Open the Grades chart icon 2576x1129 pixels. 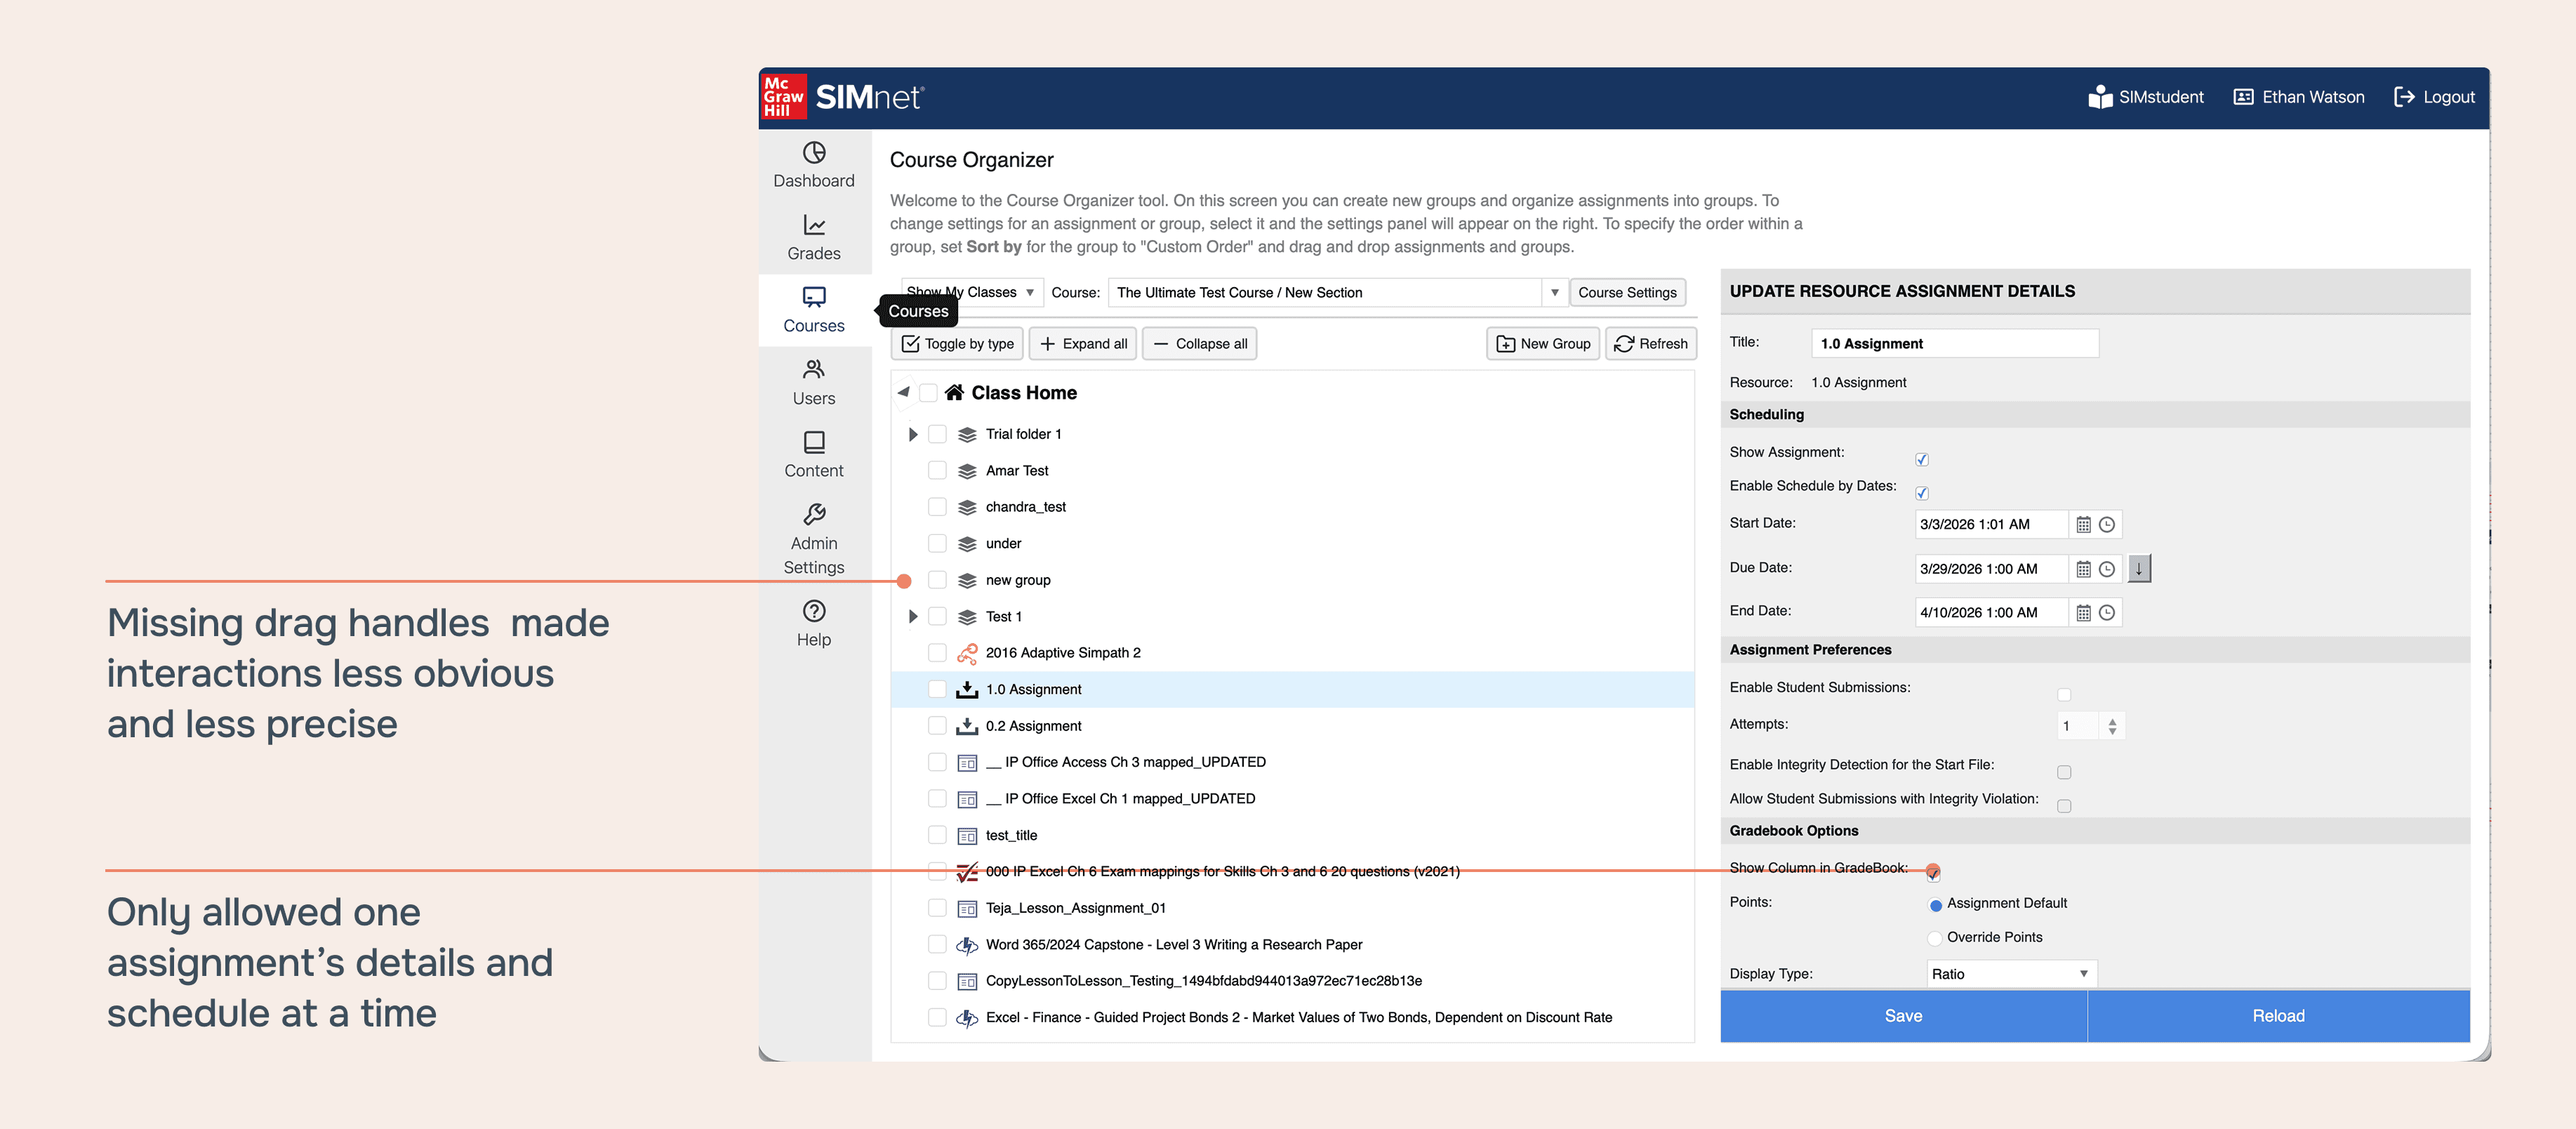coord(813,226)
